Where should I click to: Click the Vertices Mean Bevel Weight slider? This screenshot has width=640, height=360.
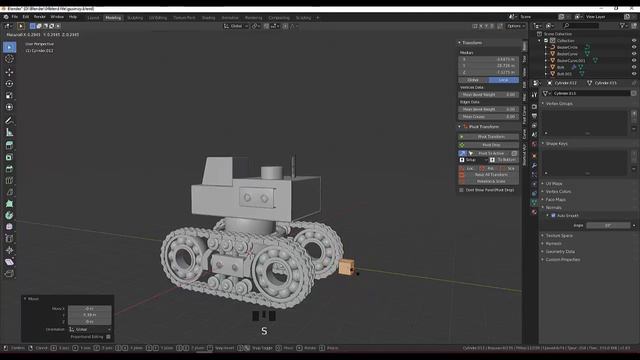click(489, 95)
